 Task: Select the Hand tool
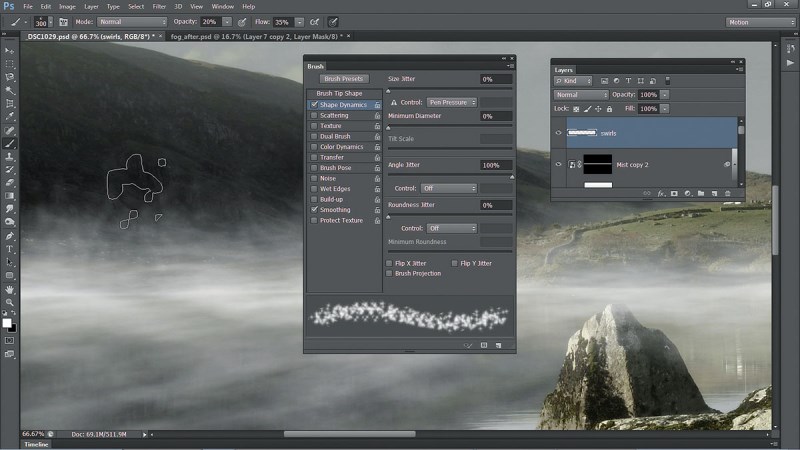[10, 289]
